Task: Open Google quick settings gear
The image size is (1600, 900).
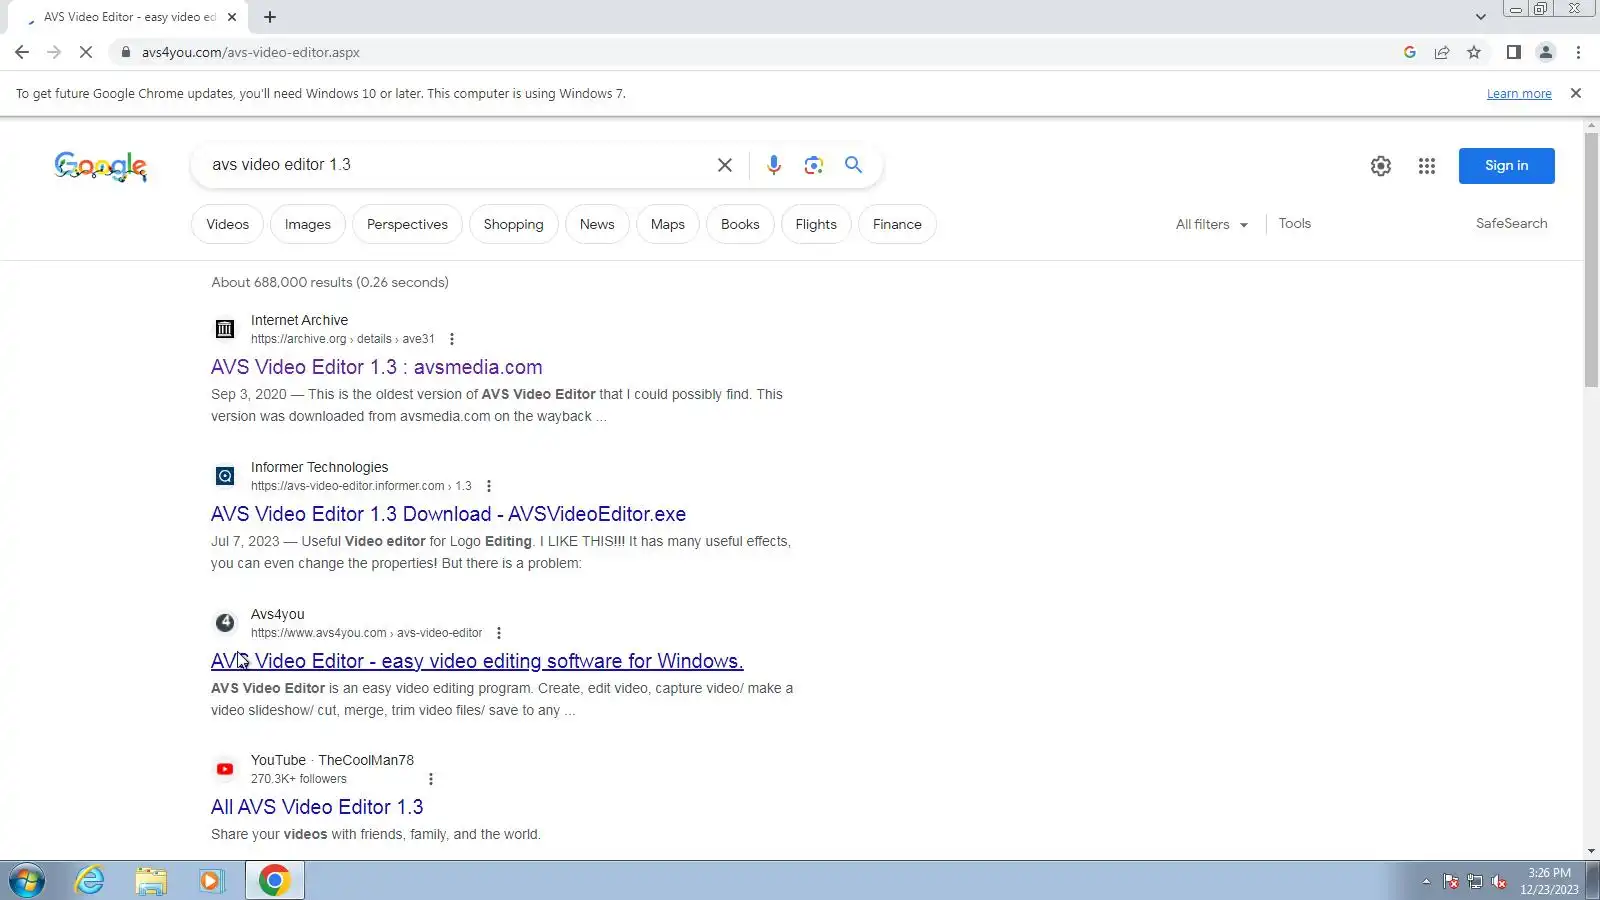Action: pos(1381,166)
